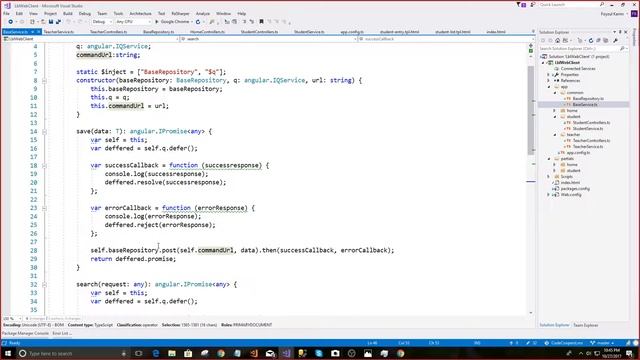Screen dimensions: 640x360
Task: Open File Explorer from the taskbar
Action: click(172, 353)
